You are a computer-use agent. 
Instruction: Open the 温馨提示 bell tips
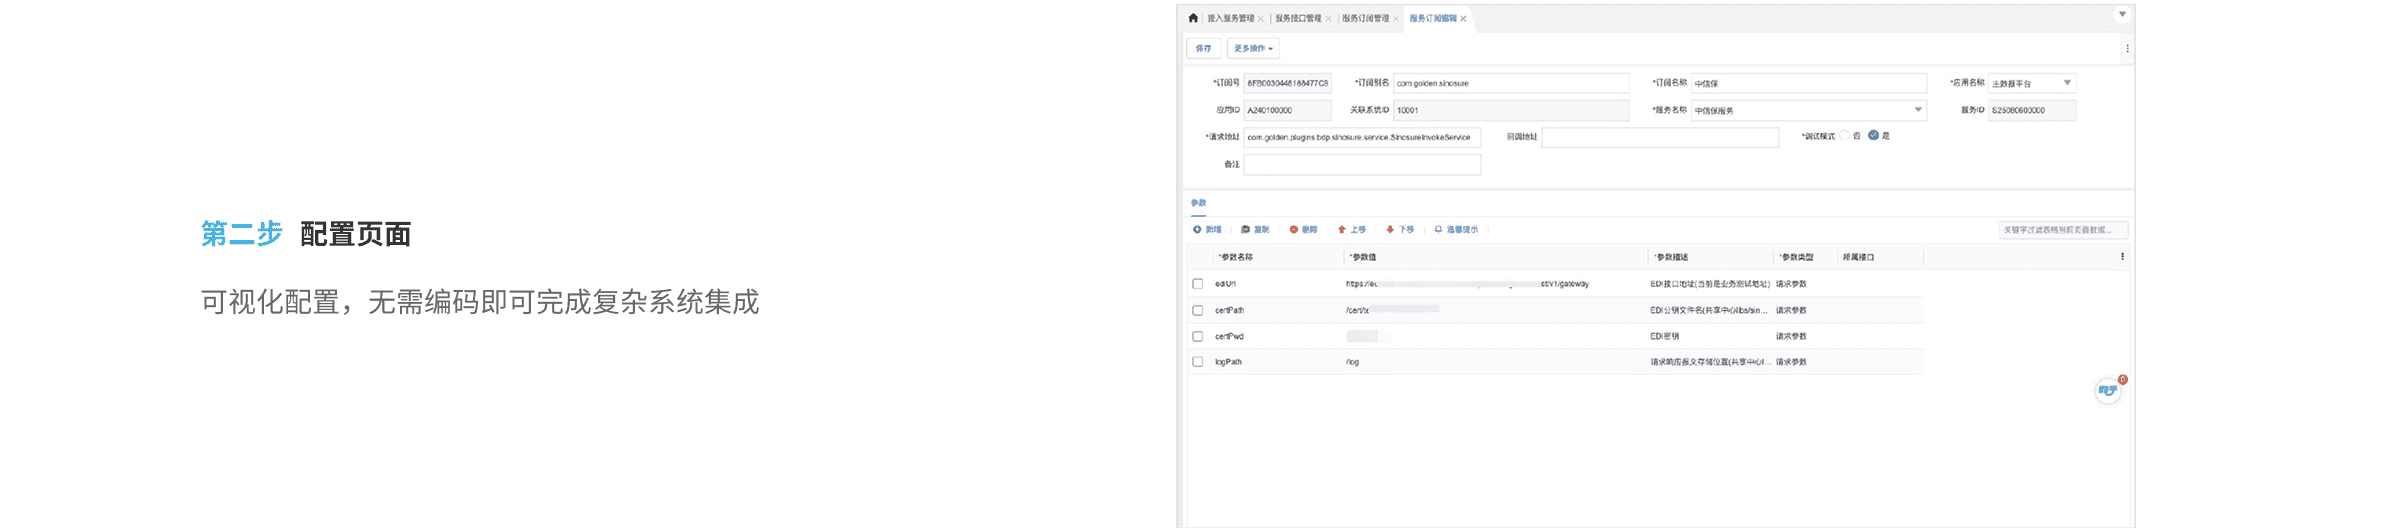pyautogui.click(x=1438, y=230)
